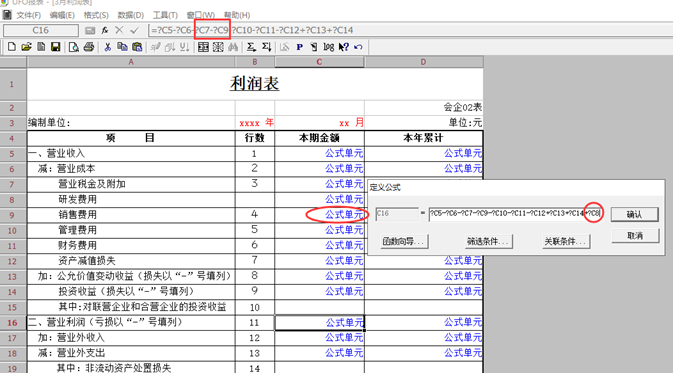The height and width of the screenshot is (373, 673).
Task: Click the greyed chart icon in the toolbar
Action: click(285, 47)
